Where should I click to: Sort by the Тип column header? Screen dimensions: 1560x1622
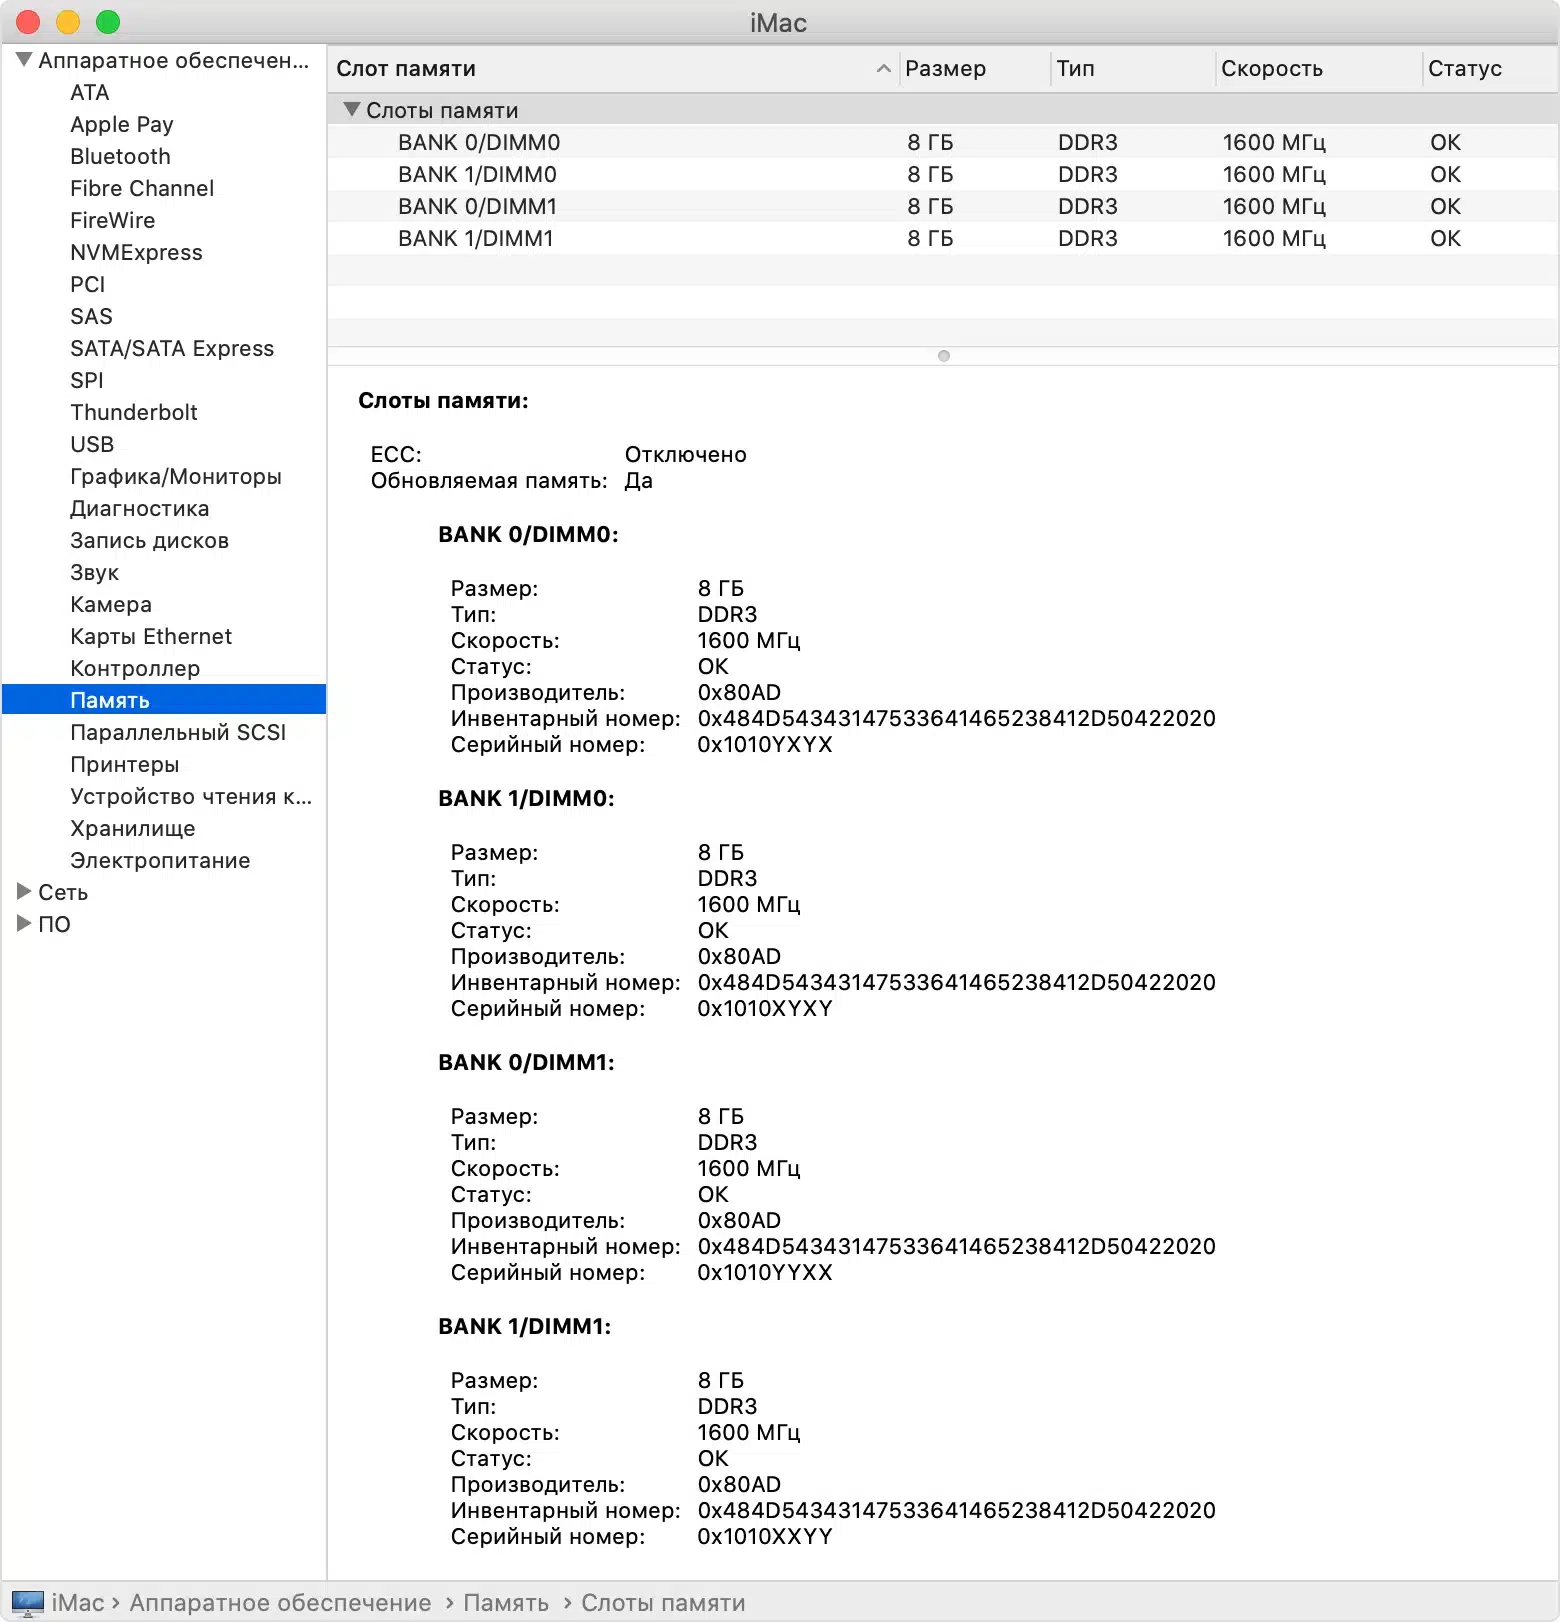[1132, 68]
